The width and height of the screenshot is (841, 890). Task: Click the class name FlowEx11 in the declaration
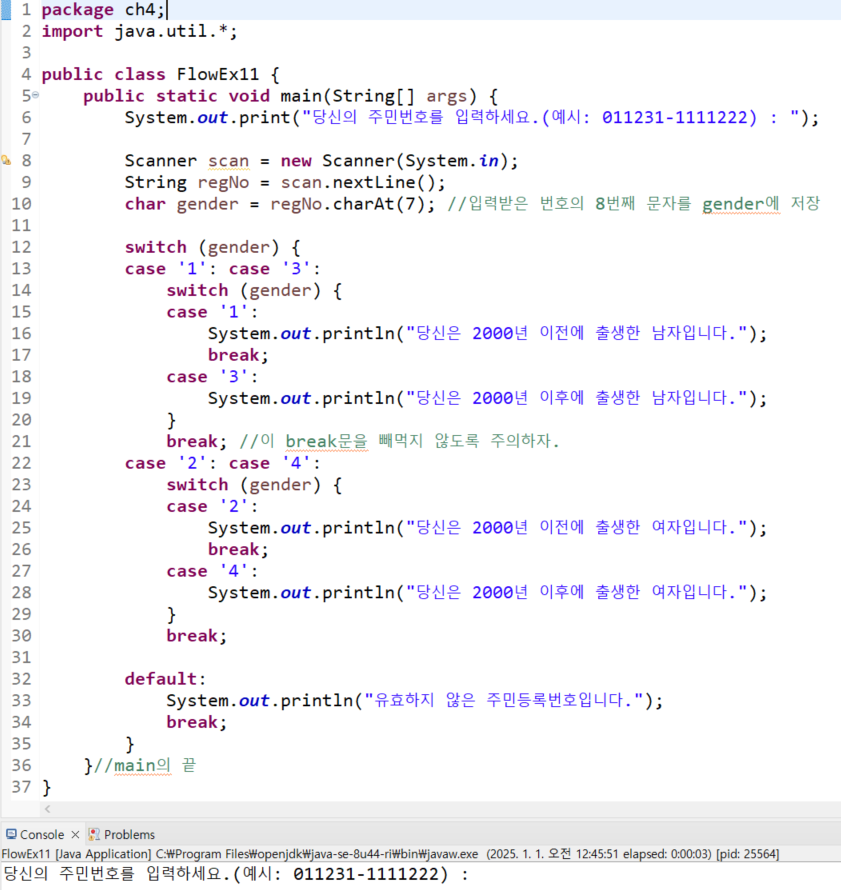click(x=217, y=74)
